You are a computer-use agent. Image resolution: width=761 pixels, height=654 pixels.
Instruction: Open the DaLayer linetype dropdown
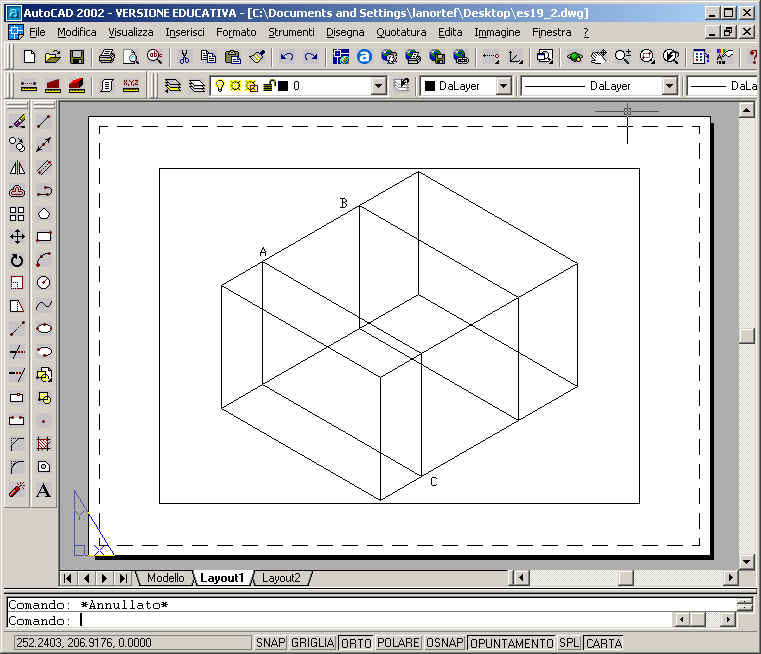click(x=670, y=86)
